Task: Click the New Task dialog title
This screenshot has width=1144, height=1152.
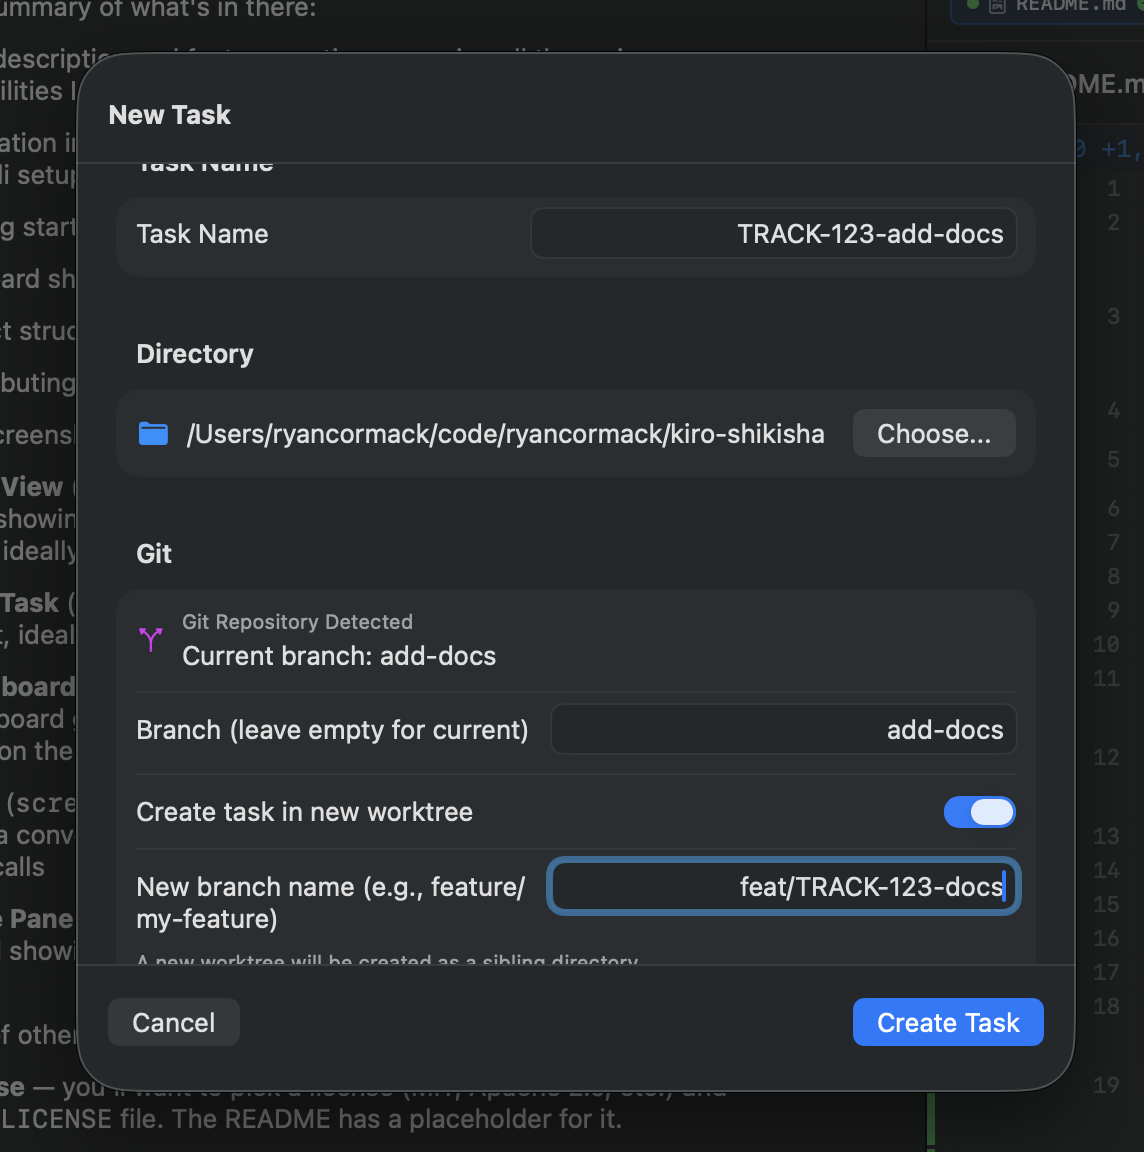Action: point(170,115)
